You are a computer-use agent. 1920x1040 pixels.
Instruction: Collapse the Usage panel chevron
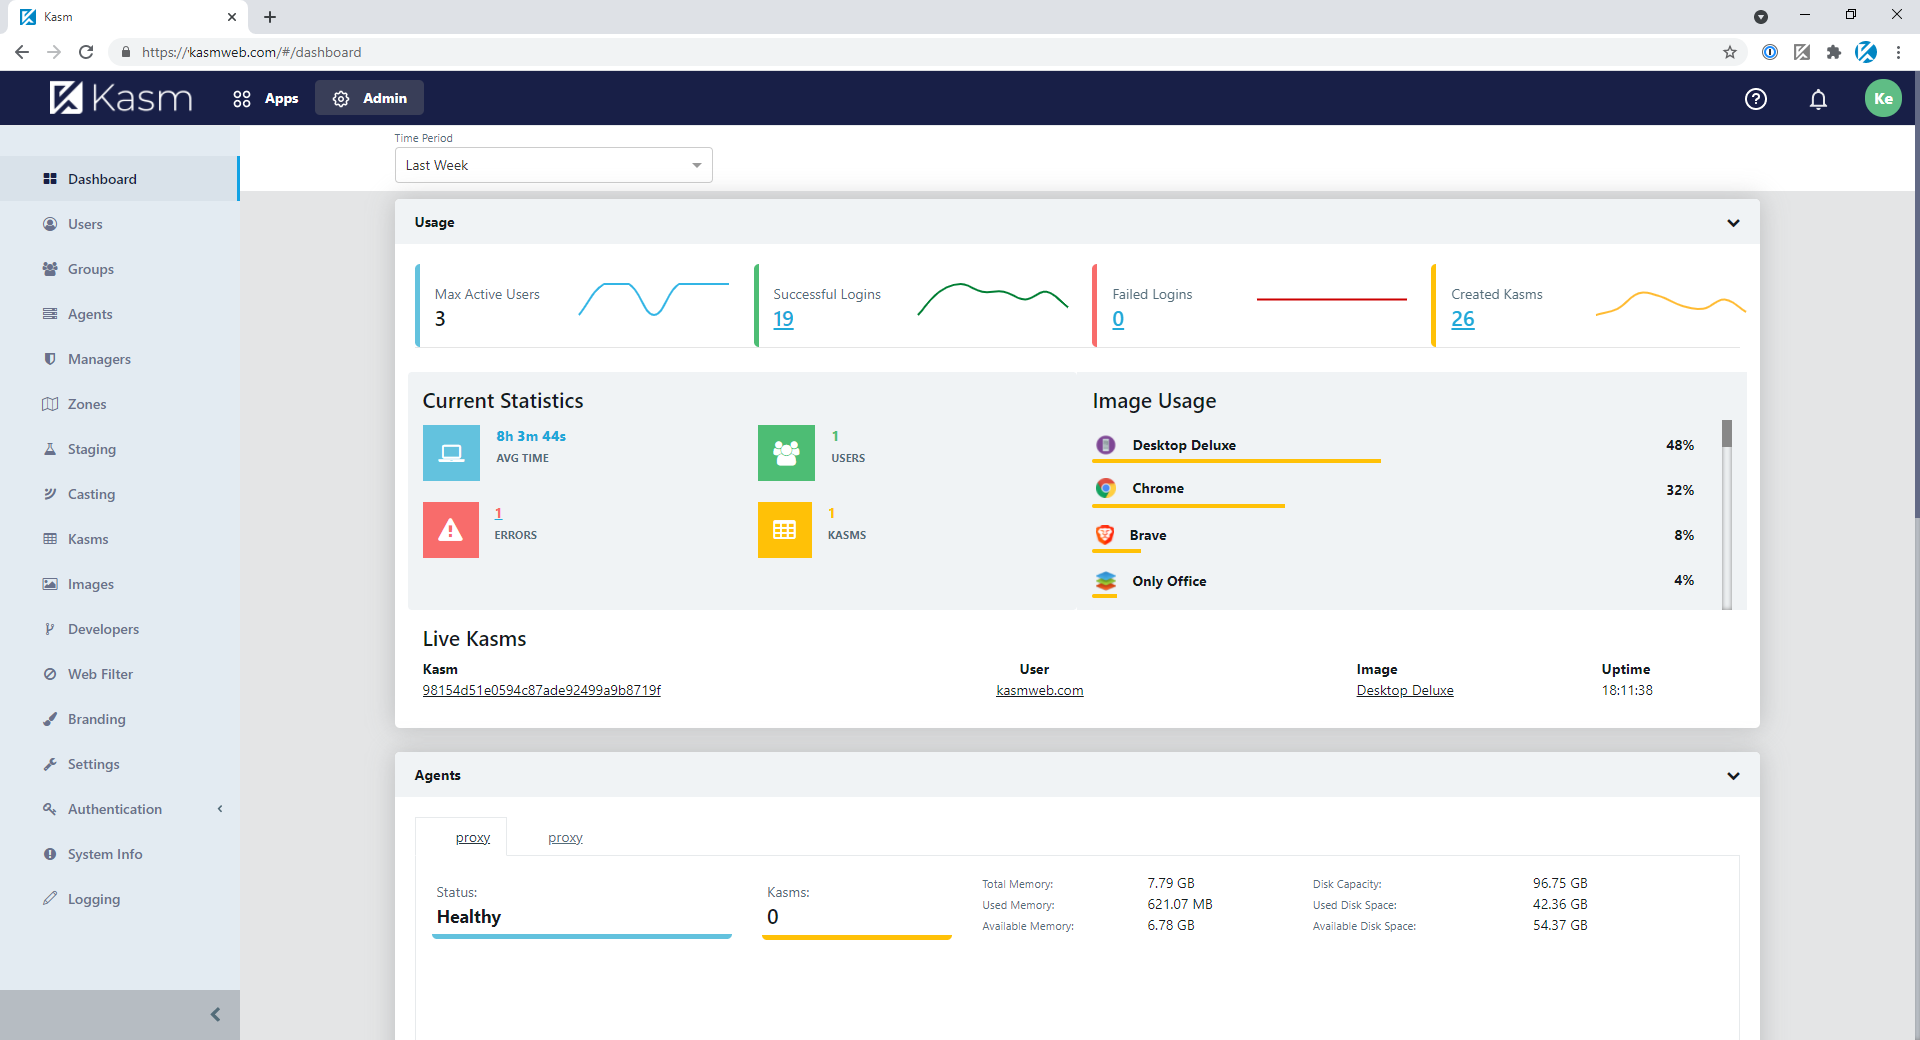pyautogui.click(x=1733, y=223)
